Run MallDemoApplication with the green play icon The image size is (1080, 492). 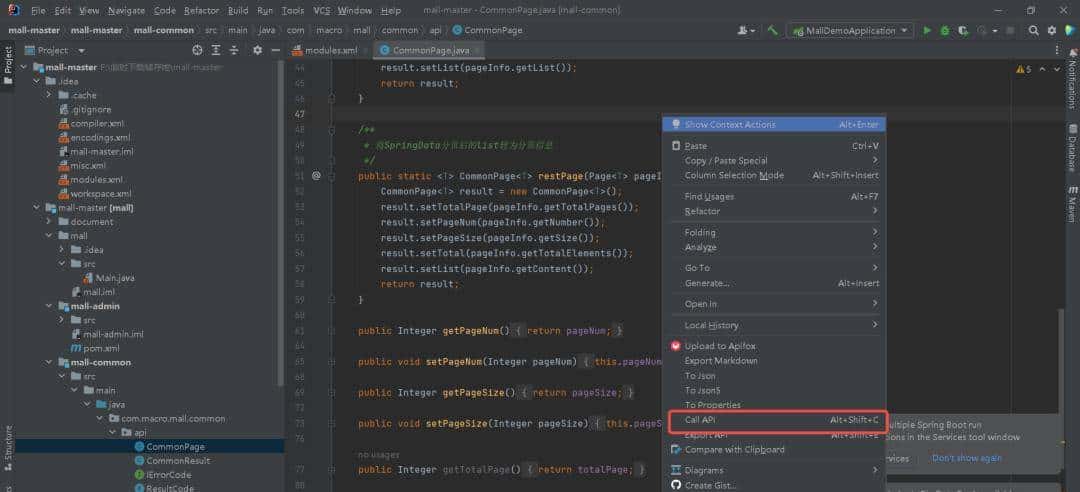(927, 30)
